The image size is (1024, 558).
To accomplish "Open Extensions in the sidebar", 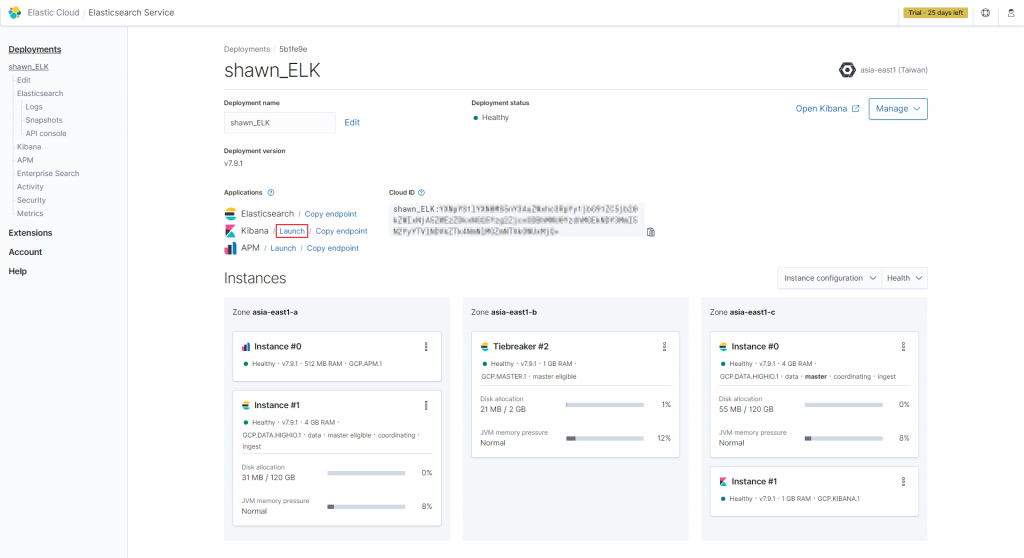I will point(30,233).
